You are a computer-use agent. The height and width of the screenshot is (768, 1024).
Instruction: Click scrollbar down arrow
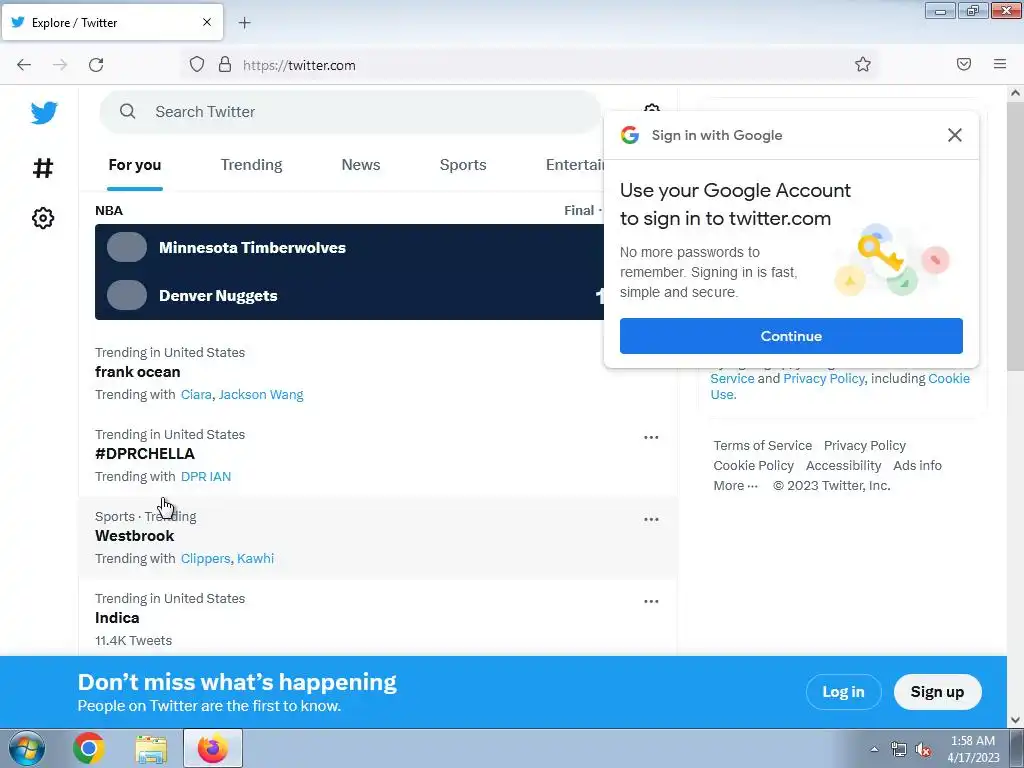(1015, 720)
